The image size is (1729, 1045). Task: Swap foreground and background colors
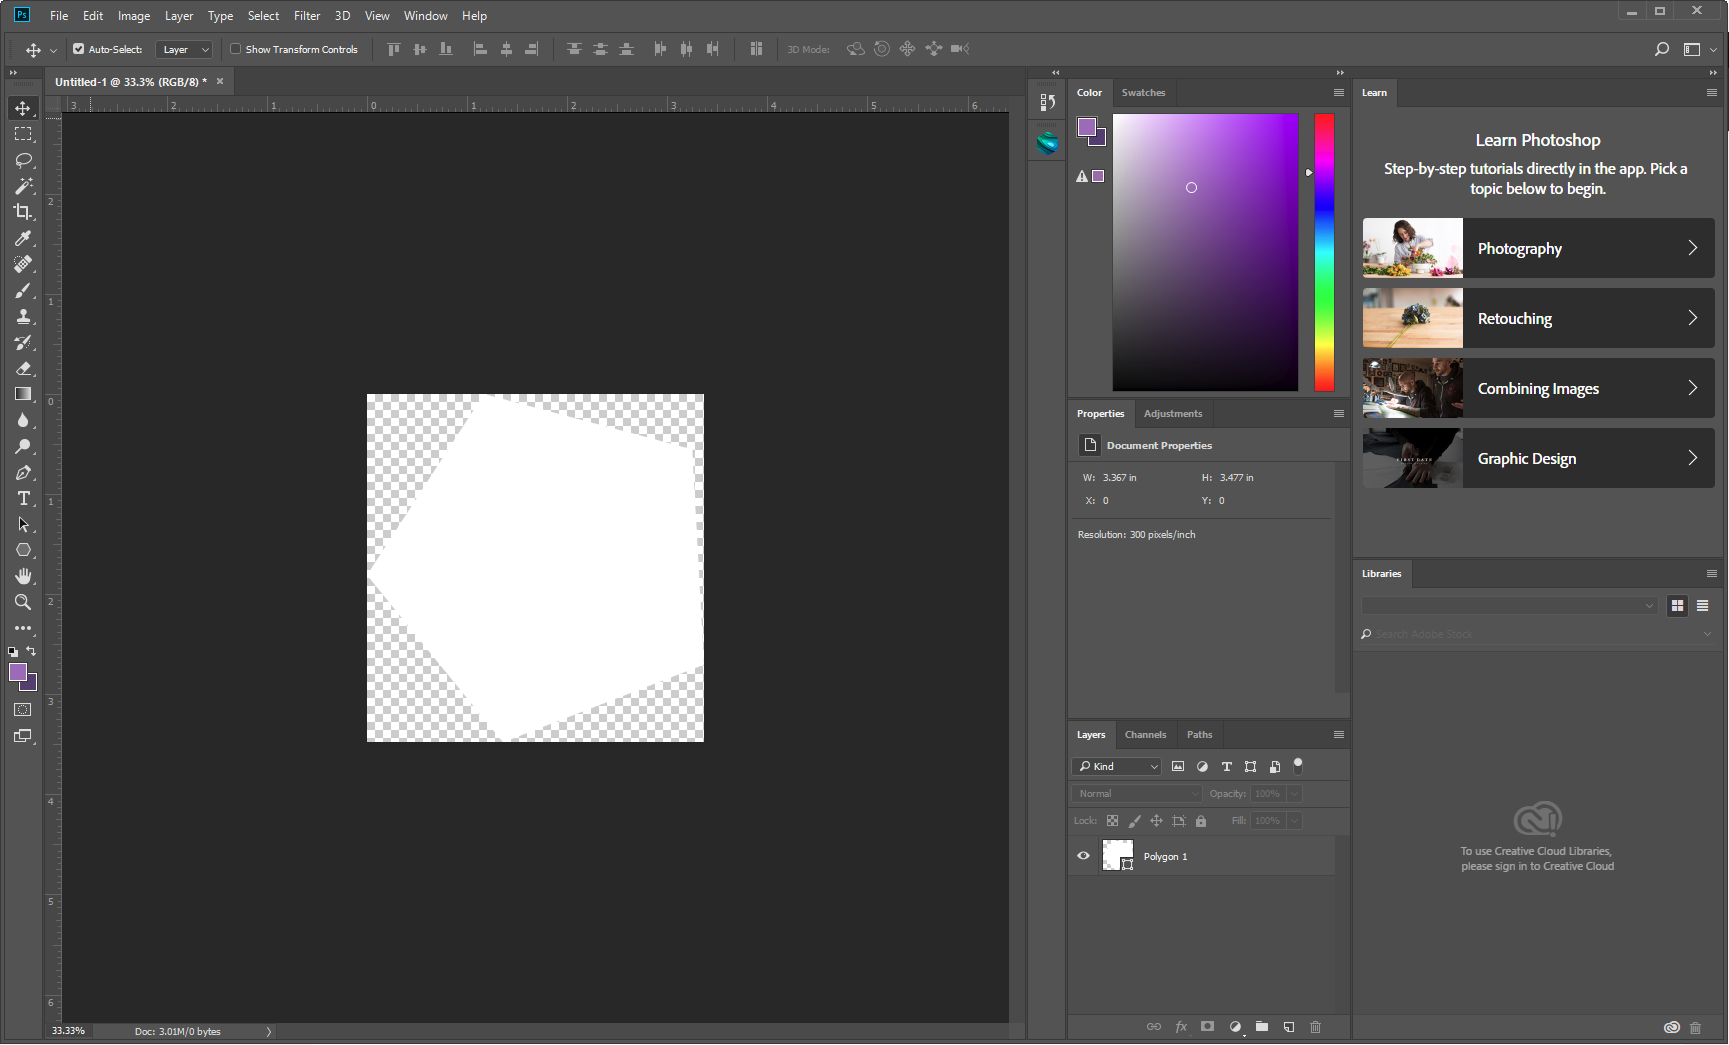pyautogui.click(x=31, y=651)
